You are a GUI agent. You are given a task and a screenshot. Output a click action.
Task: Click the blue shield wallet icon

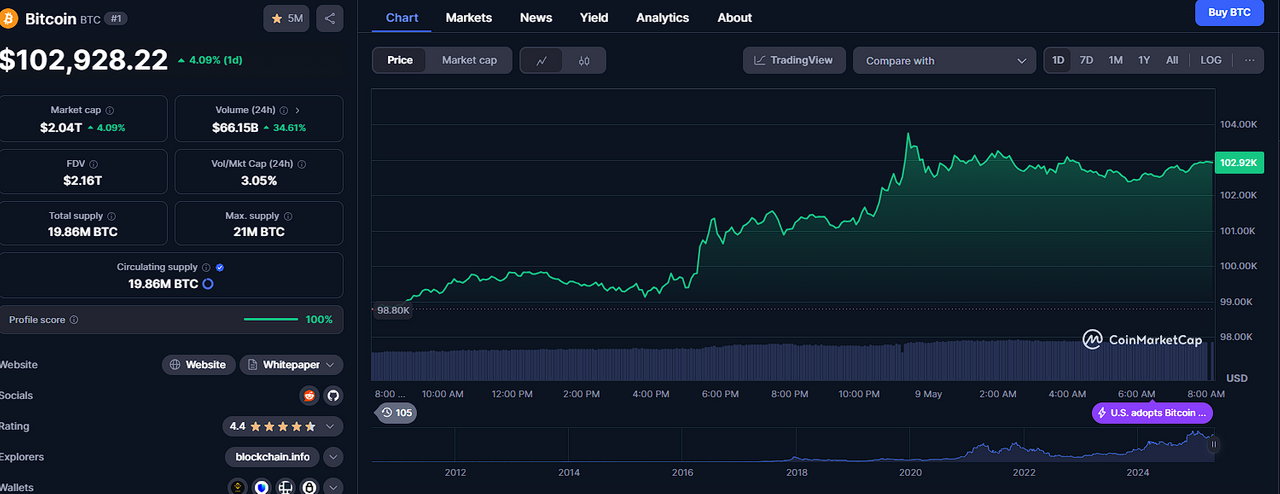click(x=262, y=488)
